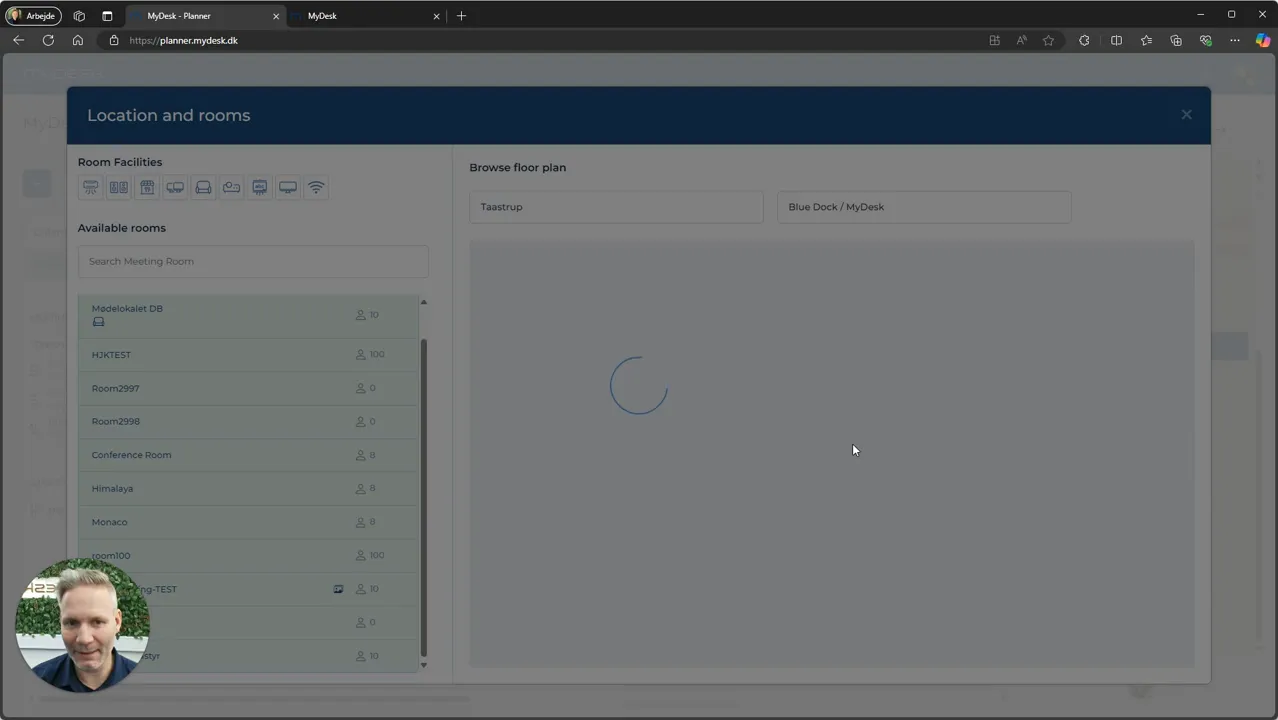Close the Location and rooms dialog

click(1186, 115)
